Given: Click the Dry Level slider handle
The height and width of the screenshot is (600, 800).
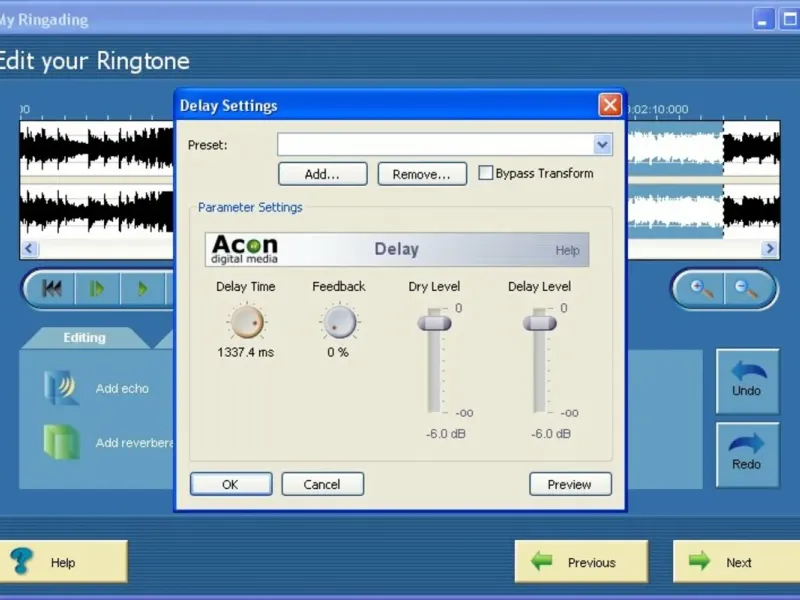Looking at the screenshot, I should tap(434, 323).
